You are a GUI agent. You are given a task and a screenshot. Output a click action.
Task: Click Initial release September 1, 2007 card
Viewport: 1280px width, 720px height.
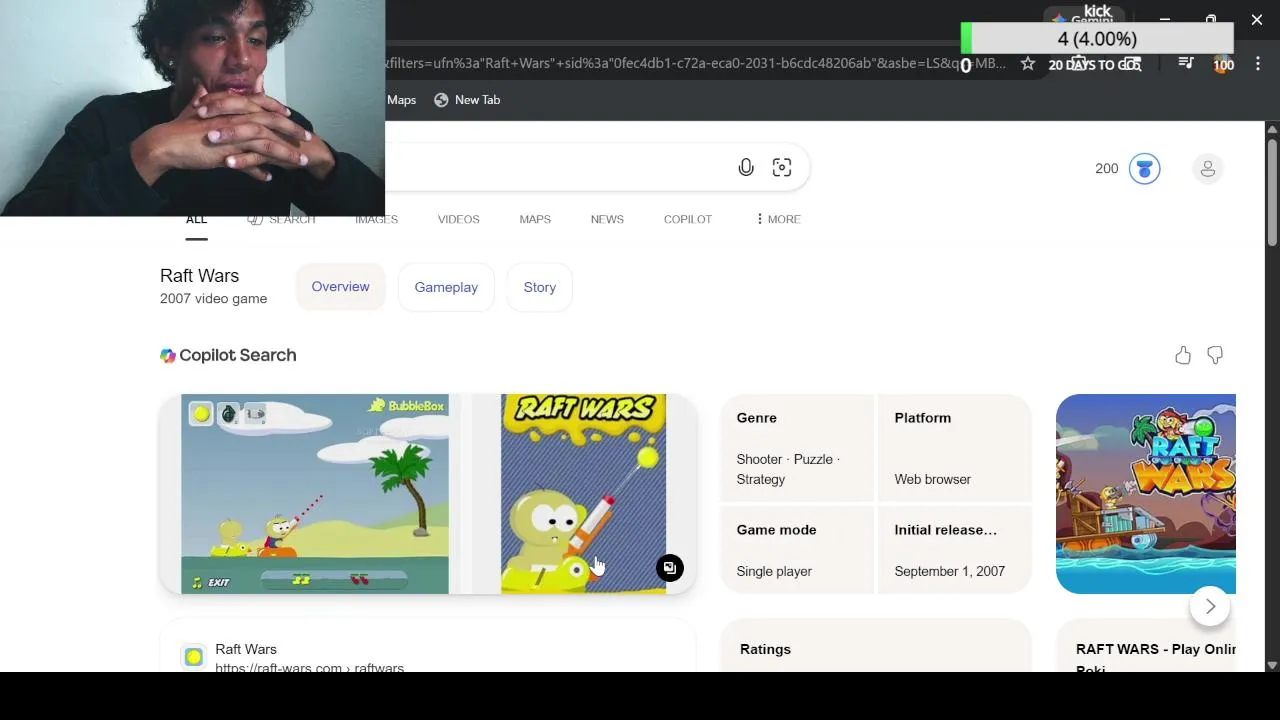pos(954,550)
